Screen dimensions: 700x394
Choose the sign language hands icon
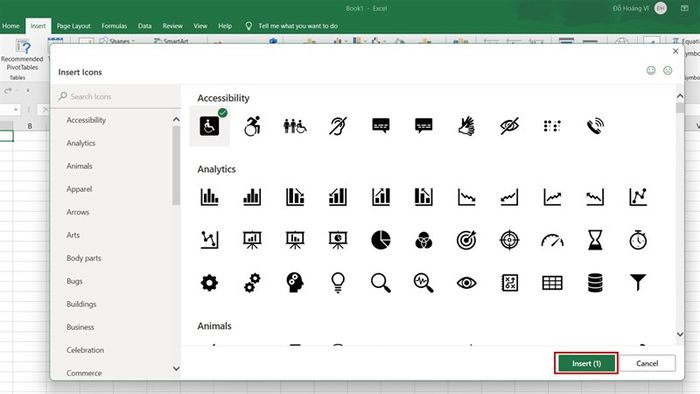click(x=467, y=126)
